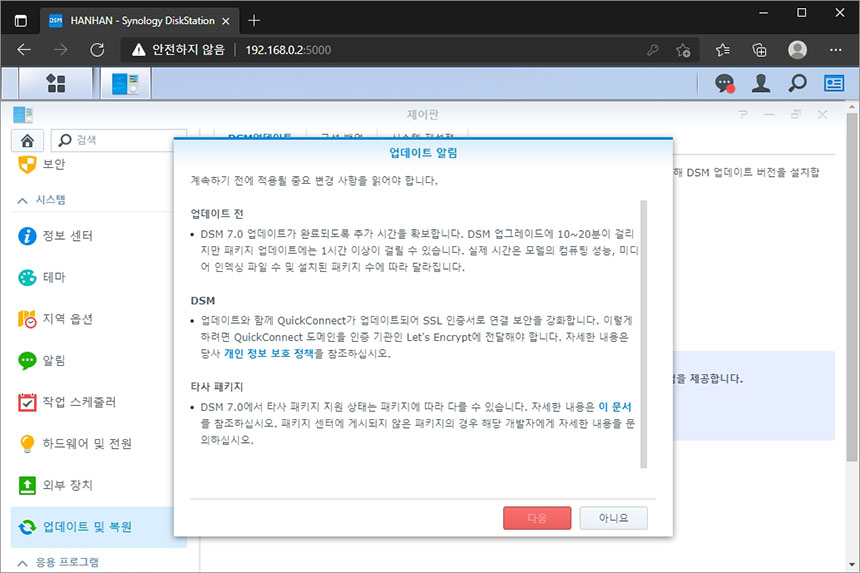Click the red 다음 button
This screenshot has width=860, height=573.
coord(537,518)
